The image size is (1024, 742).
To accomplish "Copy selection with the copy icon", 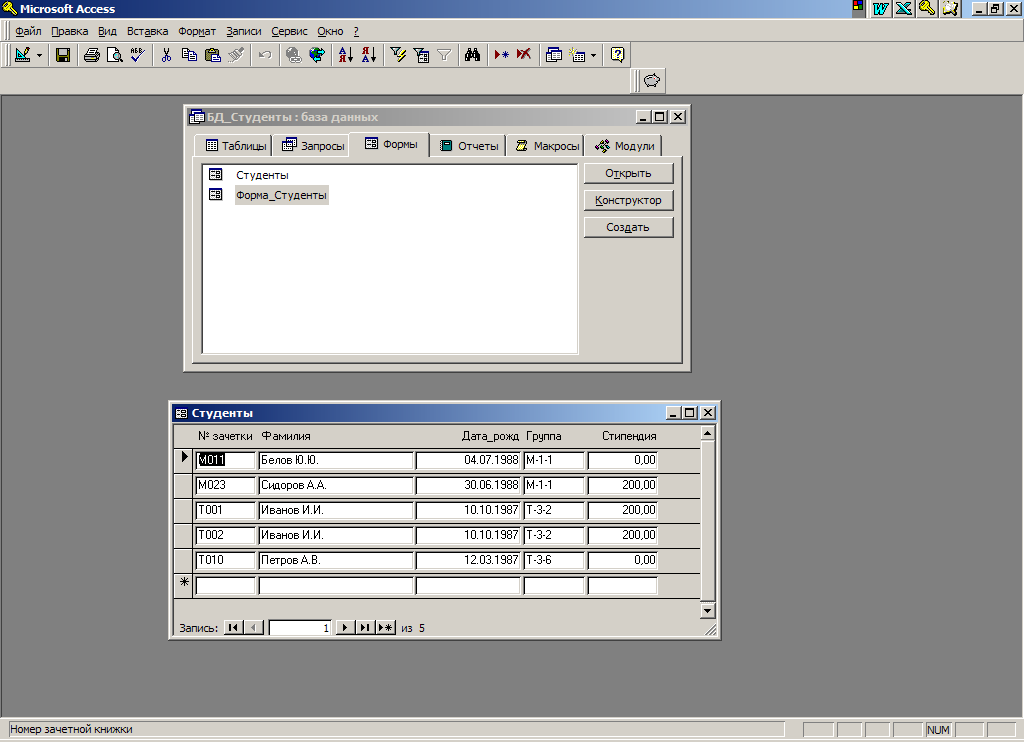I will (x=189, y=55).
